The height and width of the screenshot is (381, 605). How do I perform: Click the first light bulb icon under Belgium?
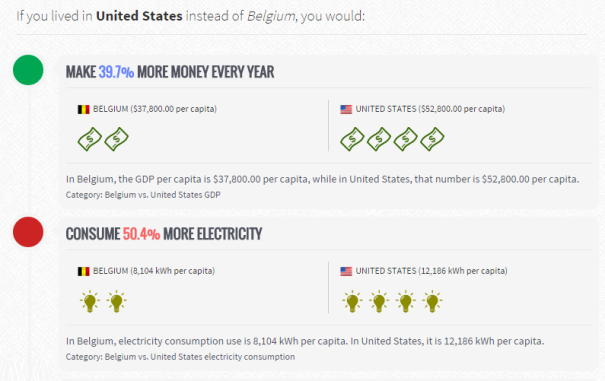pyautogui.click(x=90, y=301)
